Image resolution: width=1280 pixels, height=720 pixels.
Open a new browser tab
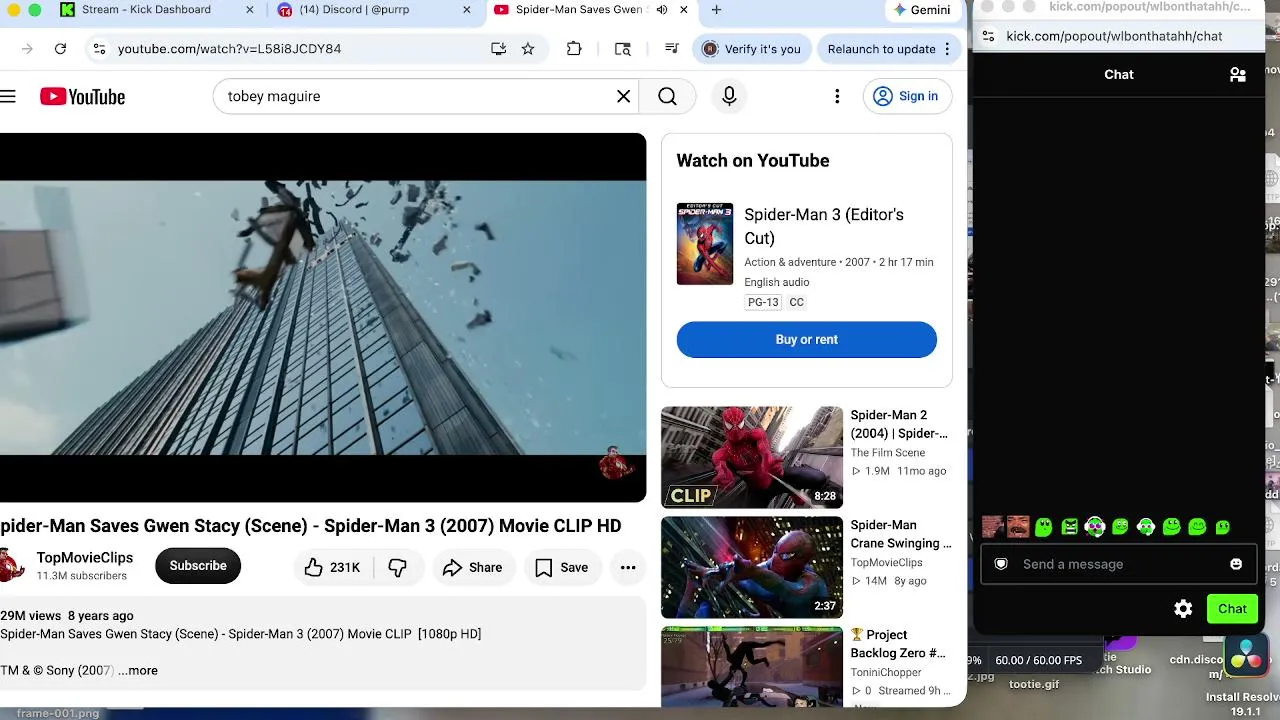pos(716,10)
